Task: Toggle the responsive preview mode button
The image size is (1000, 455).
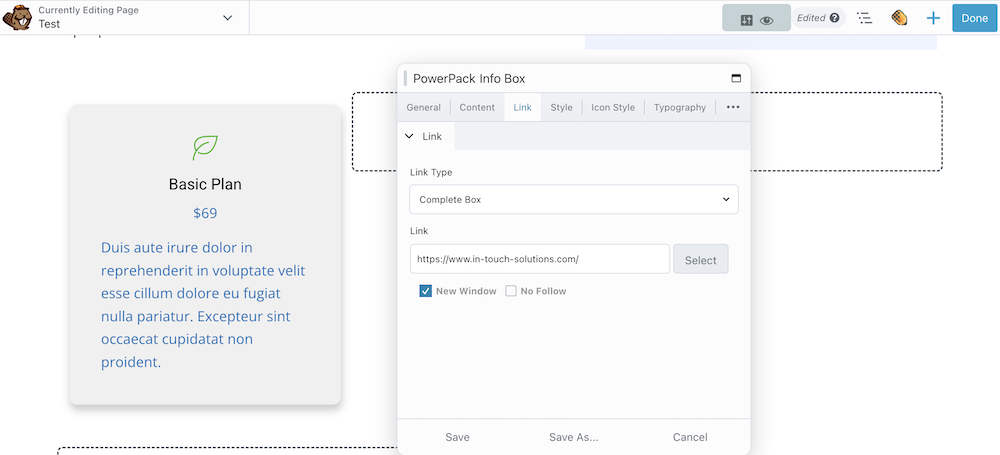Action: pyautogui.click(x=756, y=18)
